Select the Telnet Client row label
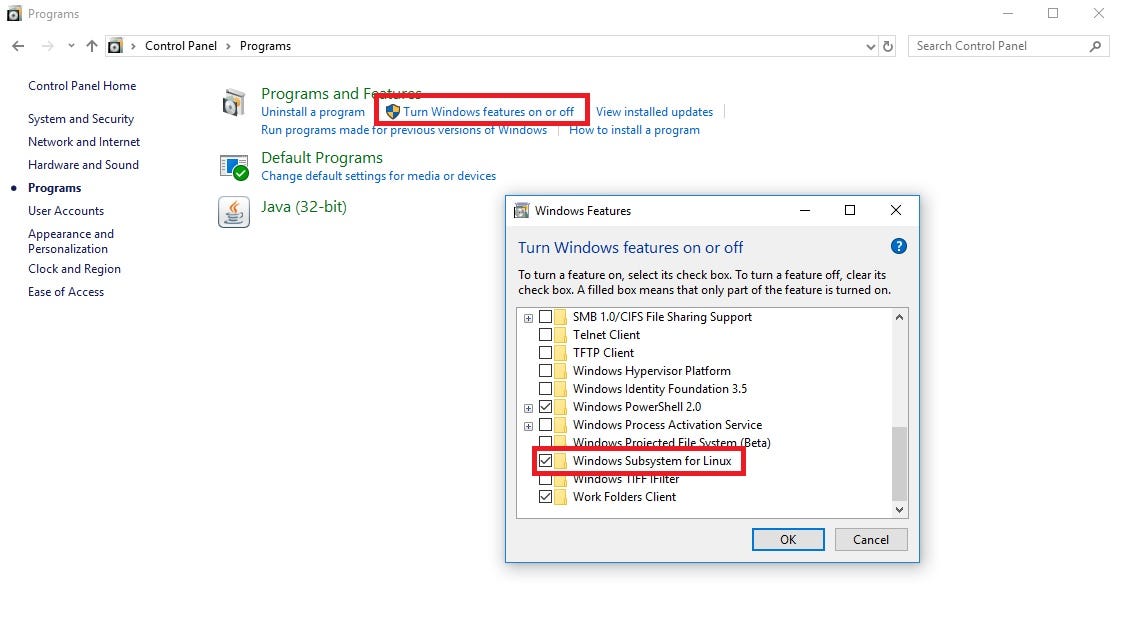Image resolution: width=1122 pixels, height=630 pixels. click(607, 334)
